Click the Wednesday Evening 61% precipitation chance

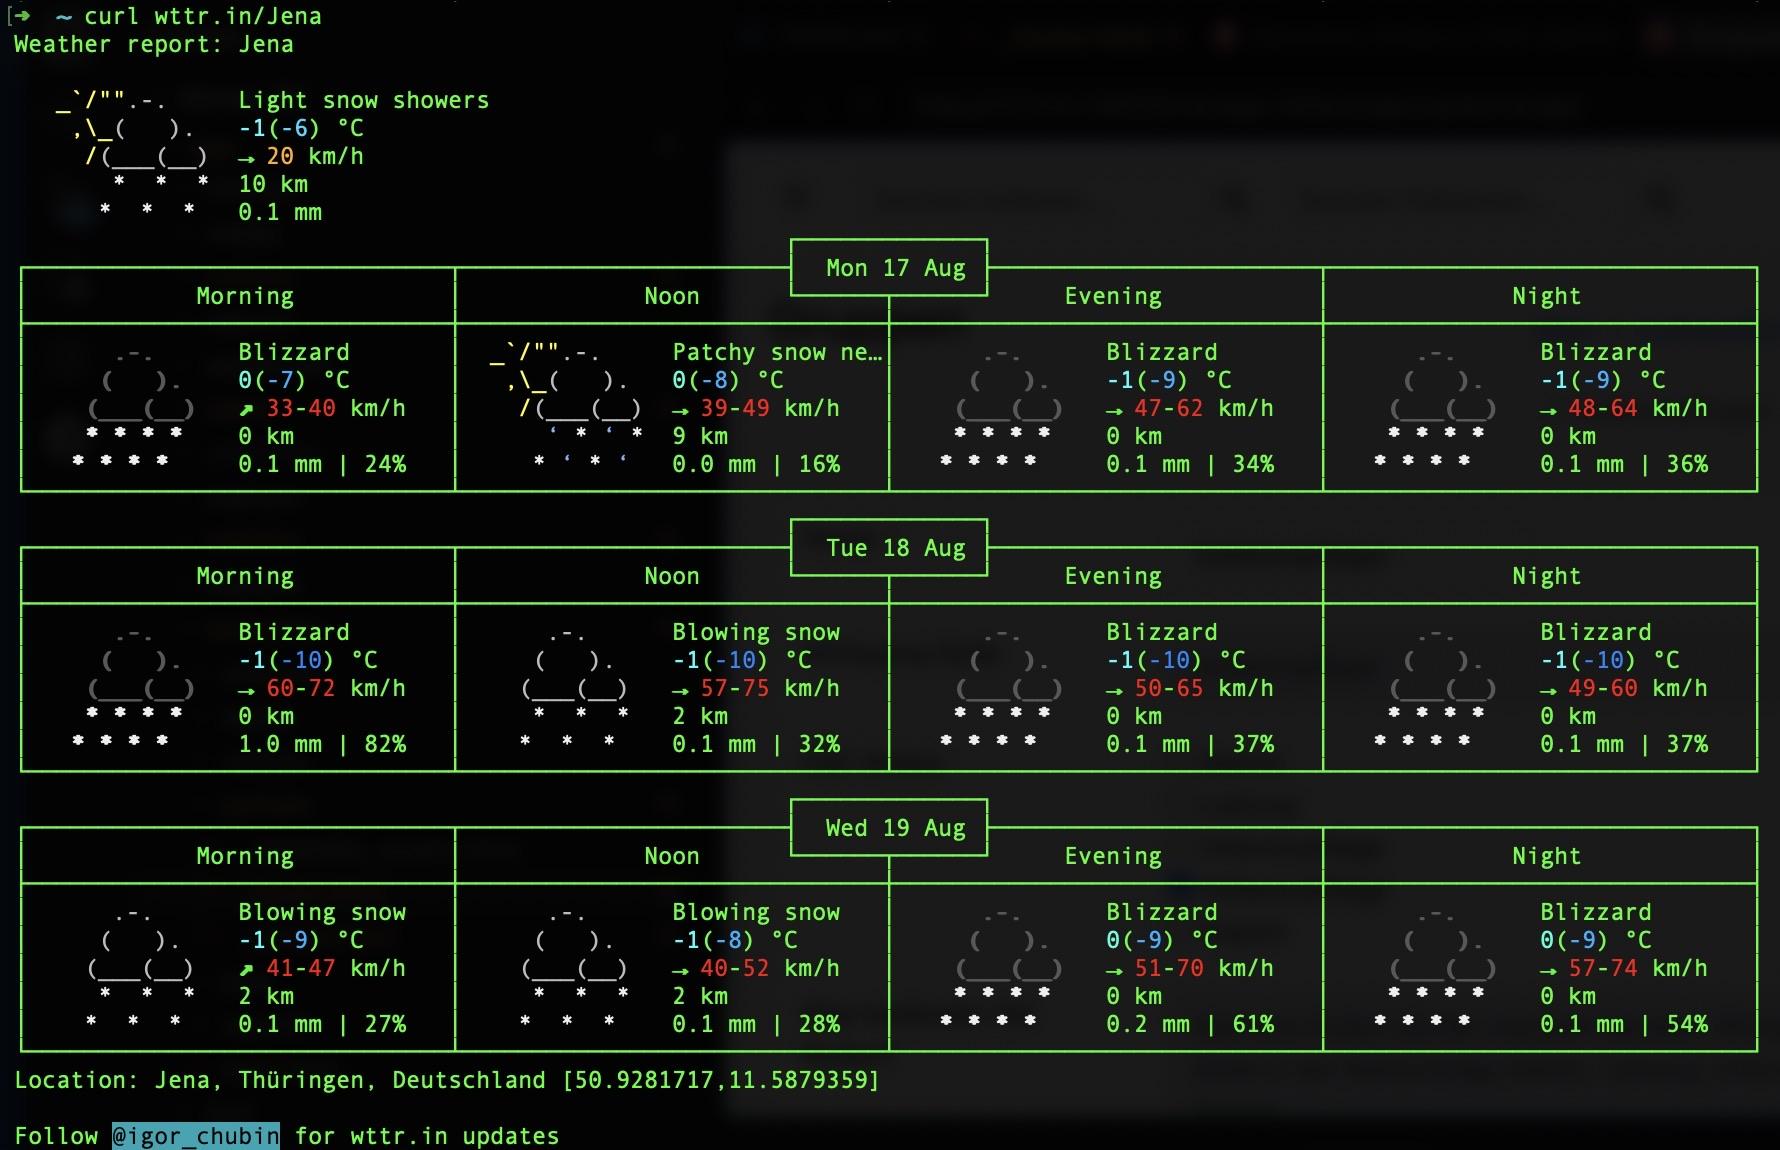pyautogui.click(x=1253, y=1024)
